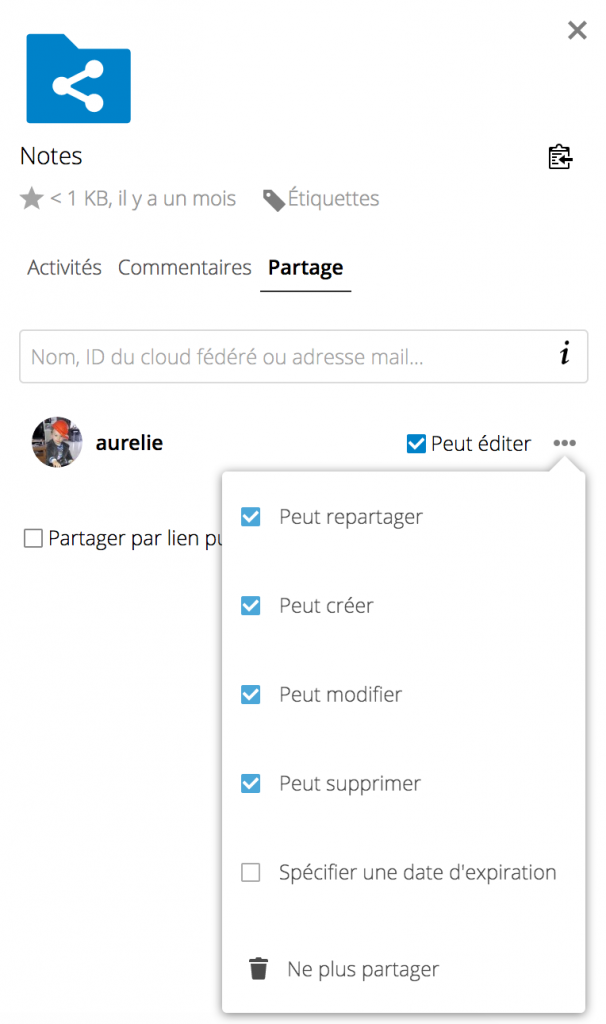Enable Spécifier une date d'expiration
The height and width of the screenshot is (1024, 606).
[x=250, y=872]
